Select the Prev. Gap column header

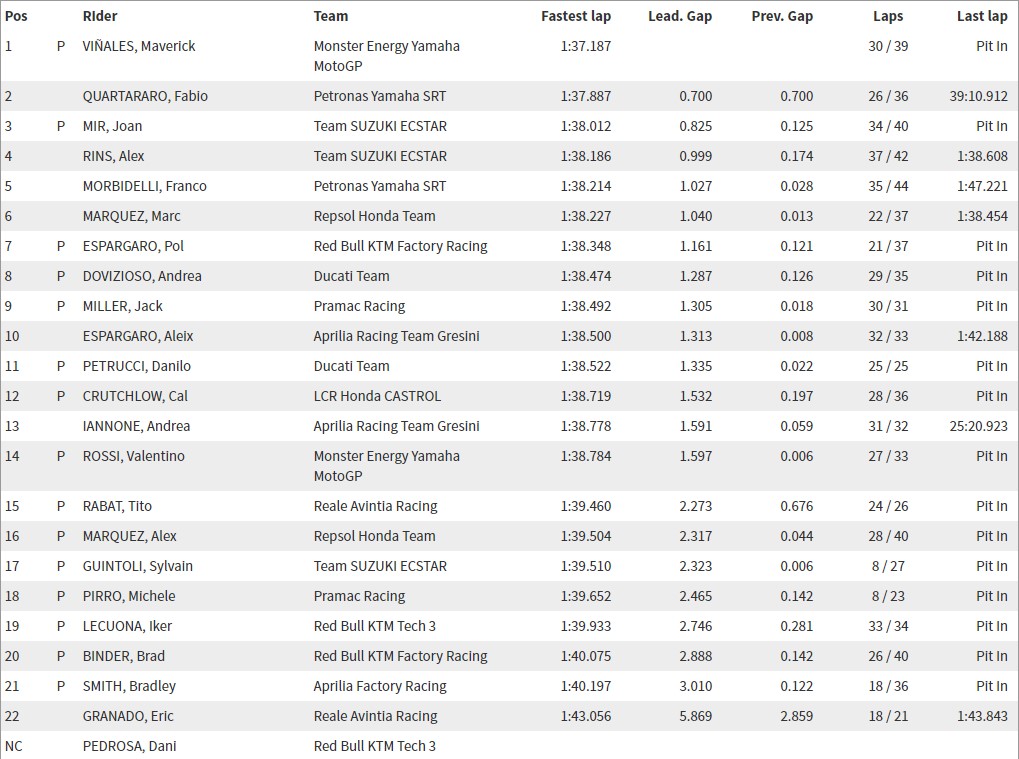(x=782, y=16)
